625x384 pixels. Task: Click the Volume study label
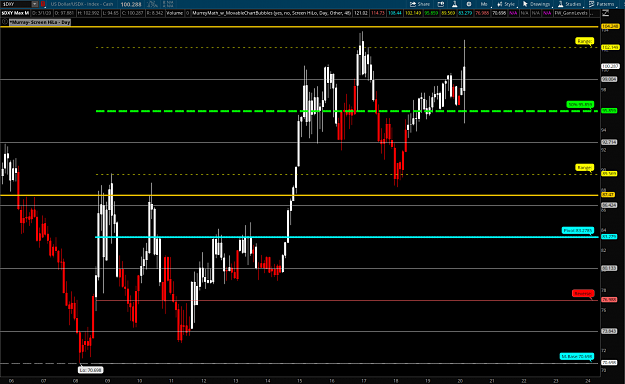(x=175, y=13)
